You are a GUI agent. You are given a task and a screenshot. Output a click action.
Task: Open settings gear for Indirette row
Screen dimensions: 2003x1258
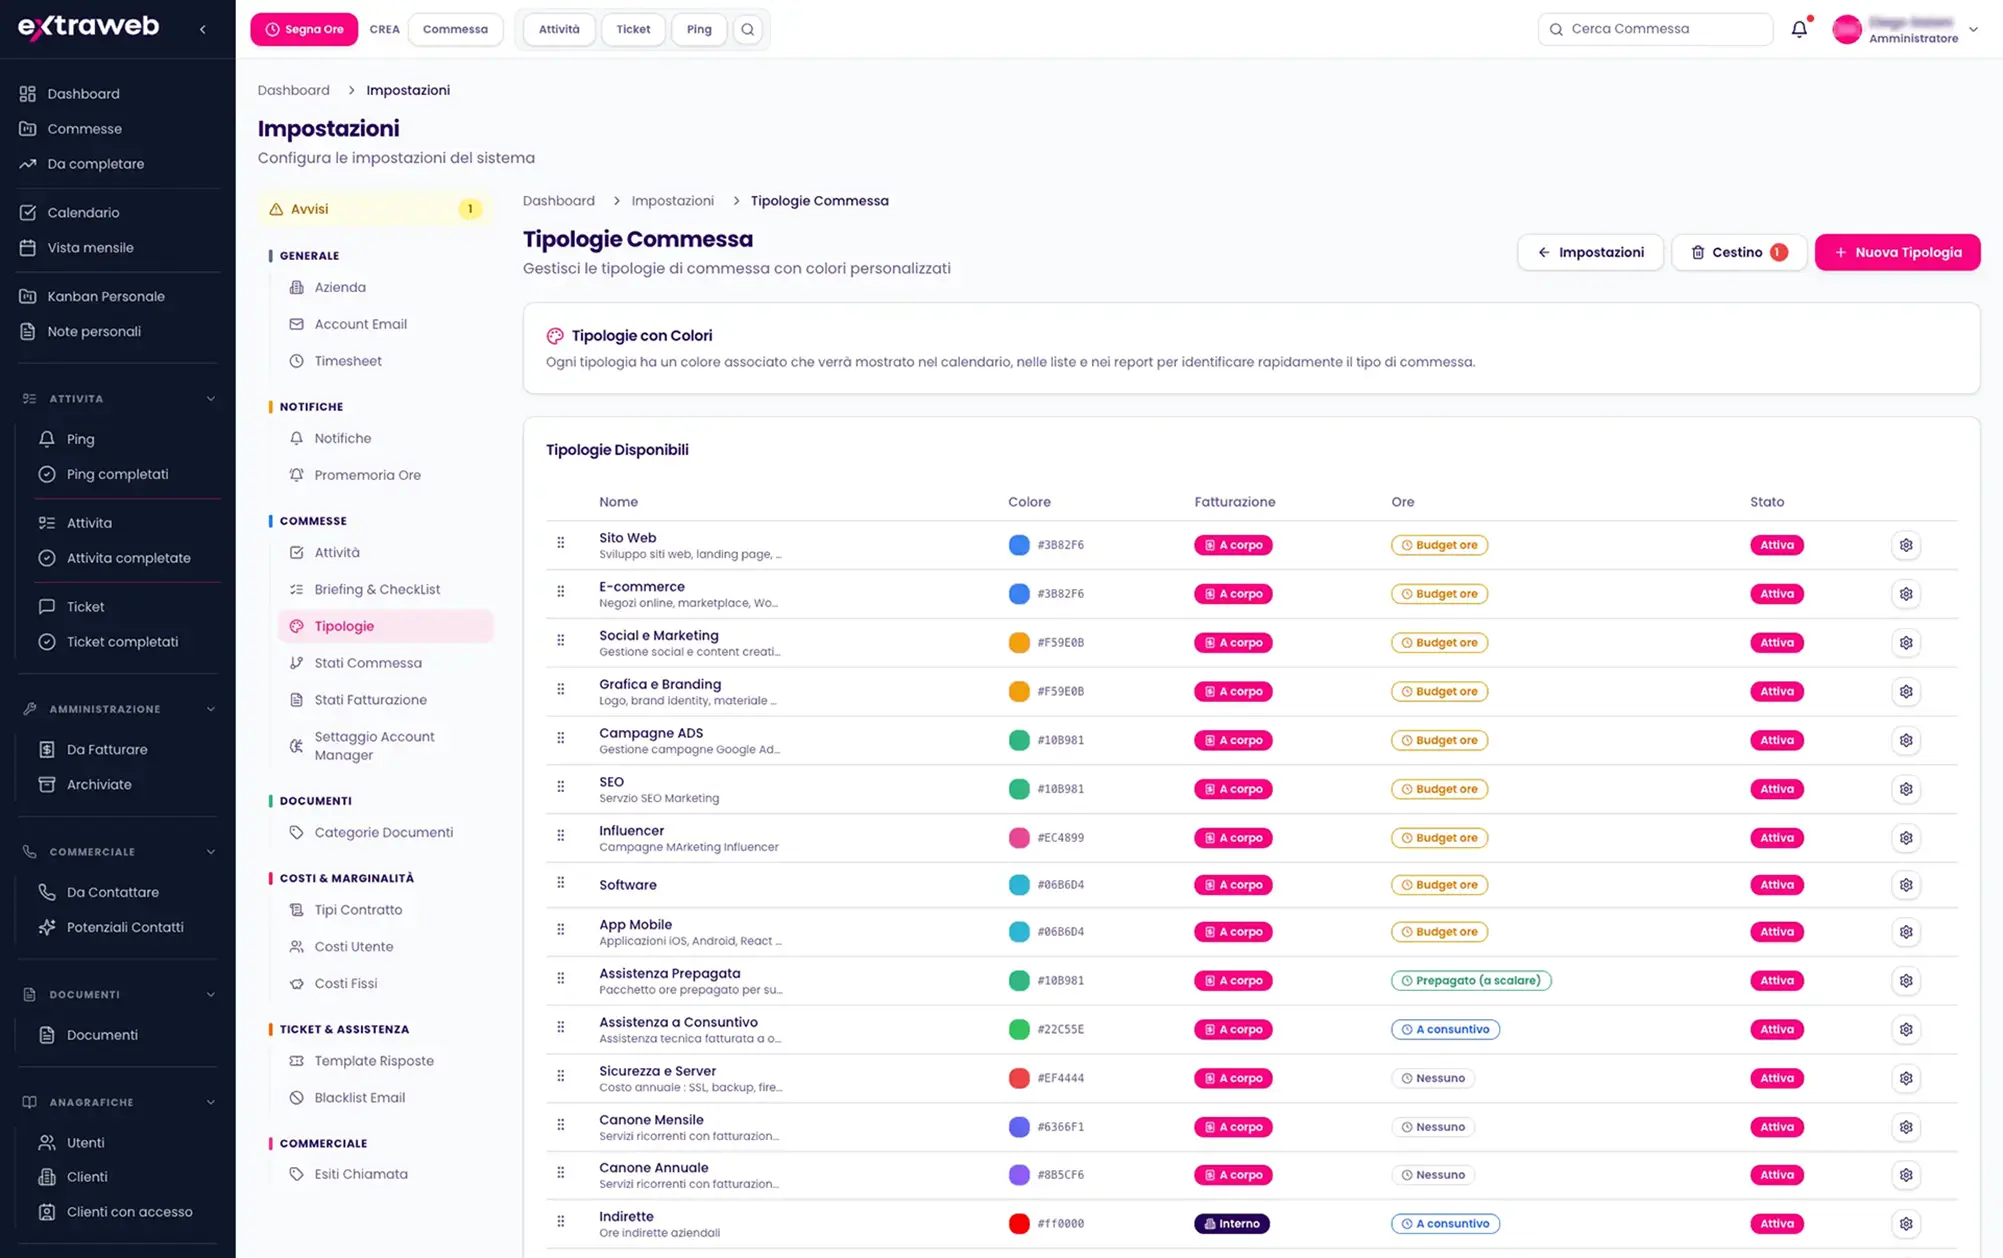[x=1906, y=1224]
